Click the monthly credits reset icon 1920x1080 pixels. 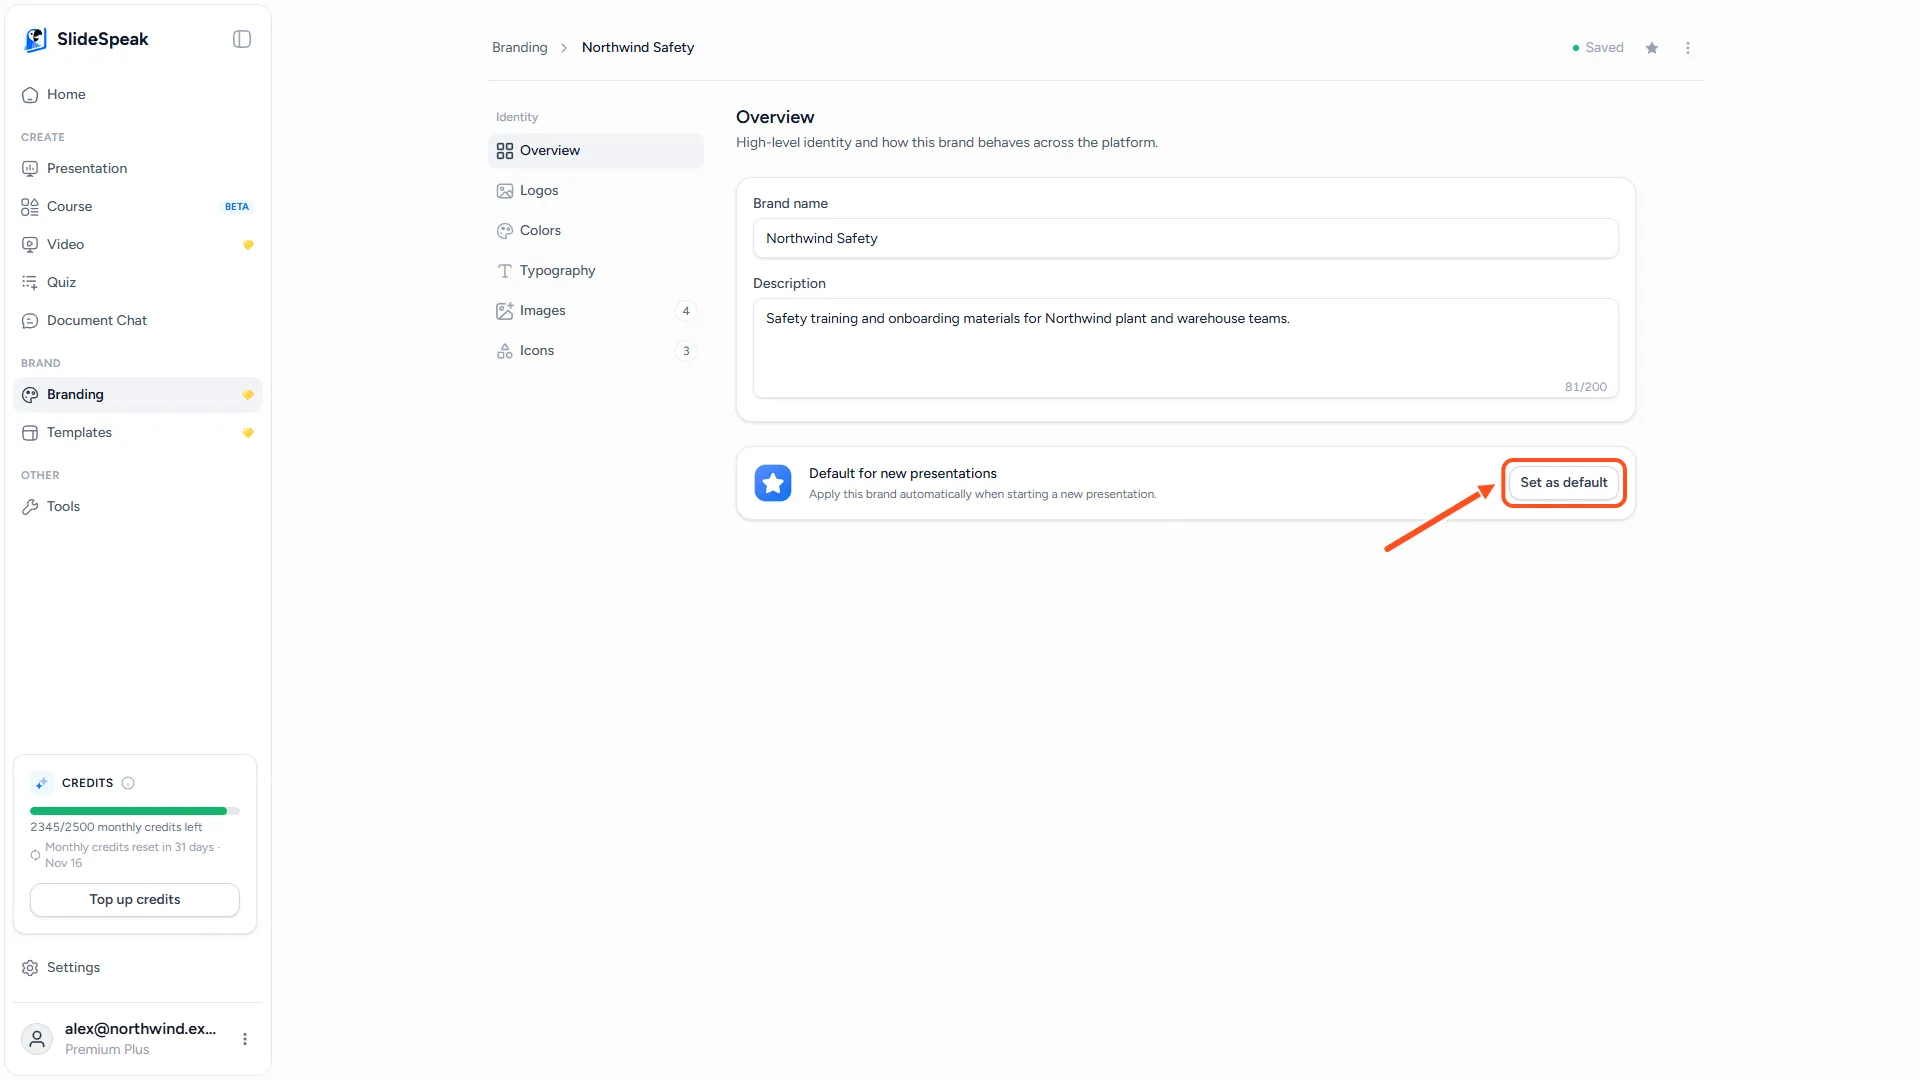click(x=35, y=855)
